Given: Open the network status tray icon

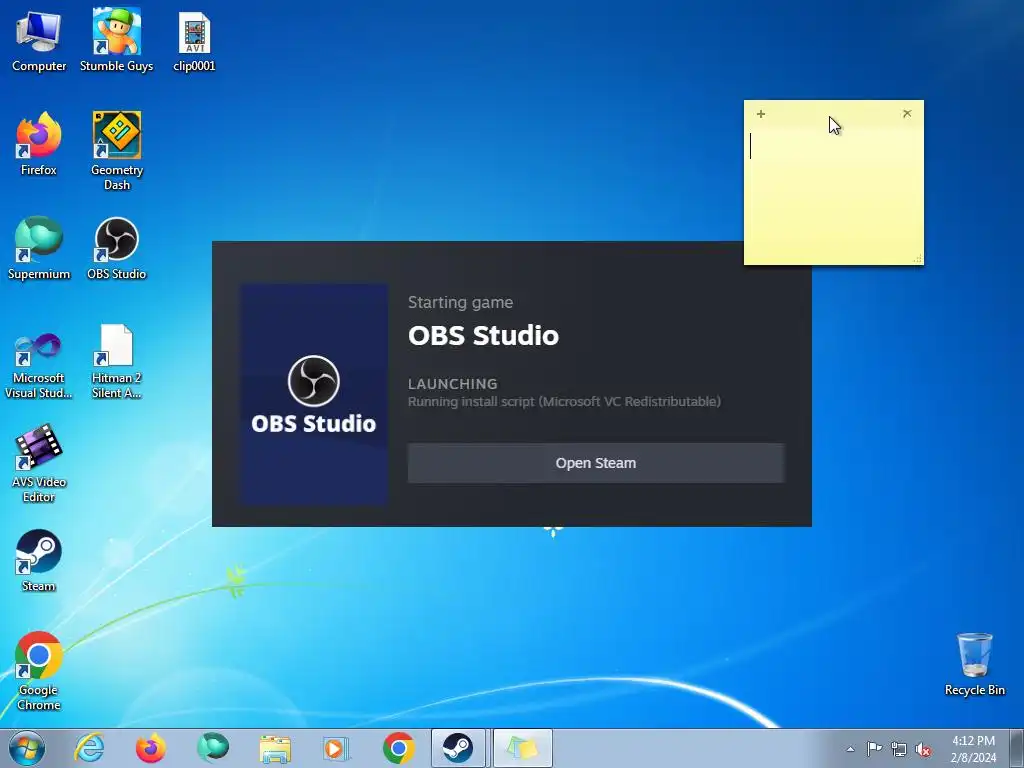Looking at the screenshot, I should [x=899, y=750].
